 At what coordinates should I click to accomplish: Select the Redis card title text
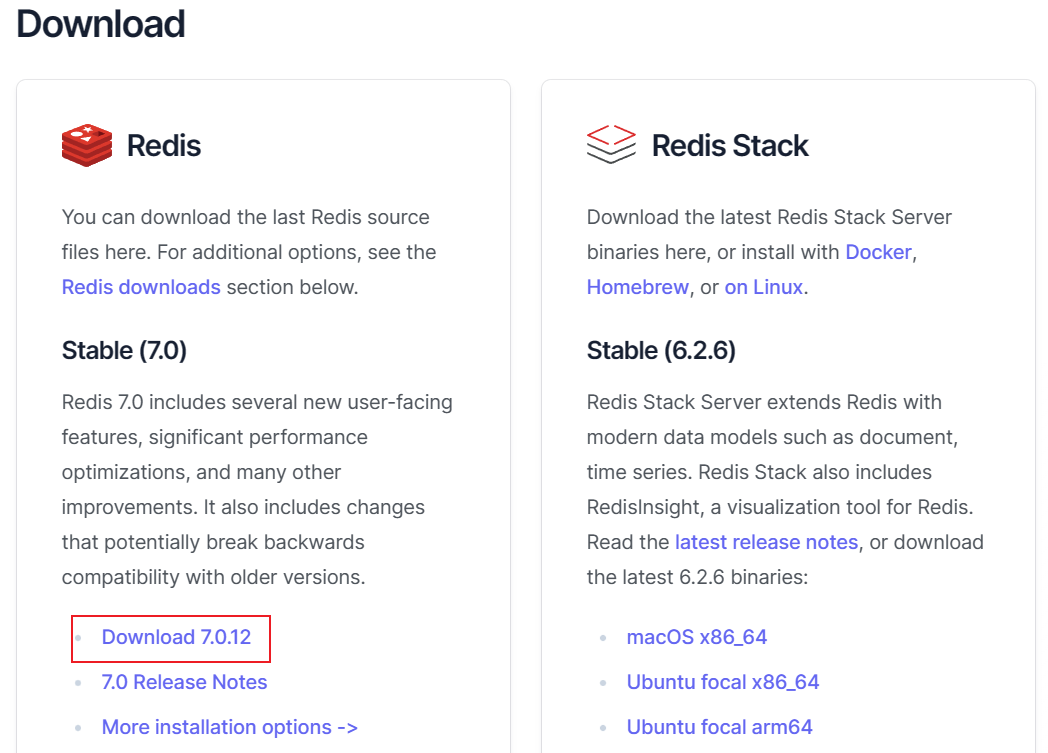tap(165, 145)
